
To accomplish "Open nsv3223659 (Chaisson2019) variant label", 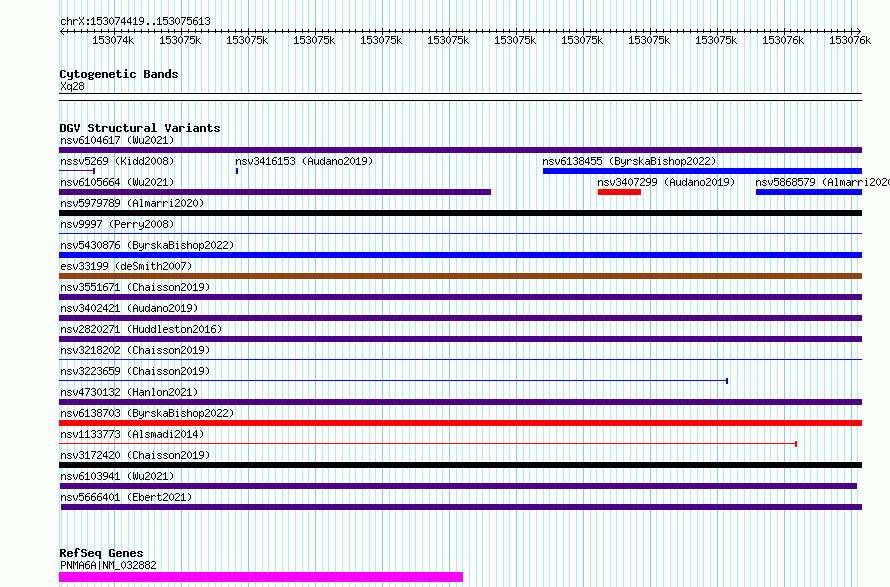I will 135,371.
